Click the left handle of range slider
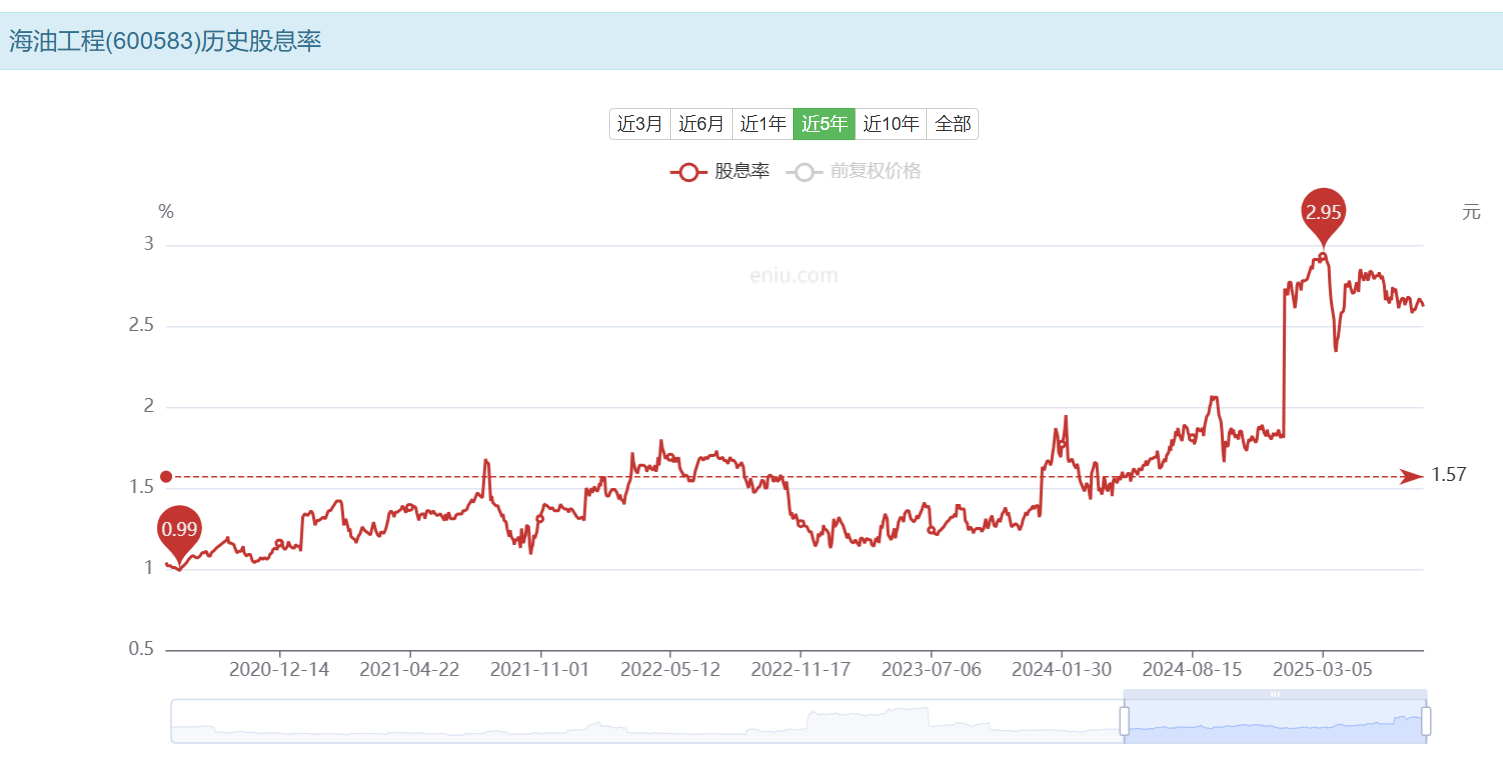Viewport: 1503px width, 774px height. (x=1124, y=721)
